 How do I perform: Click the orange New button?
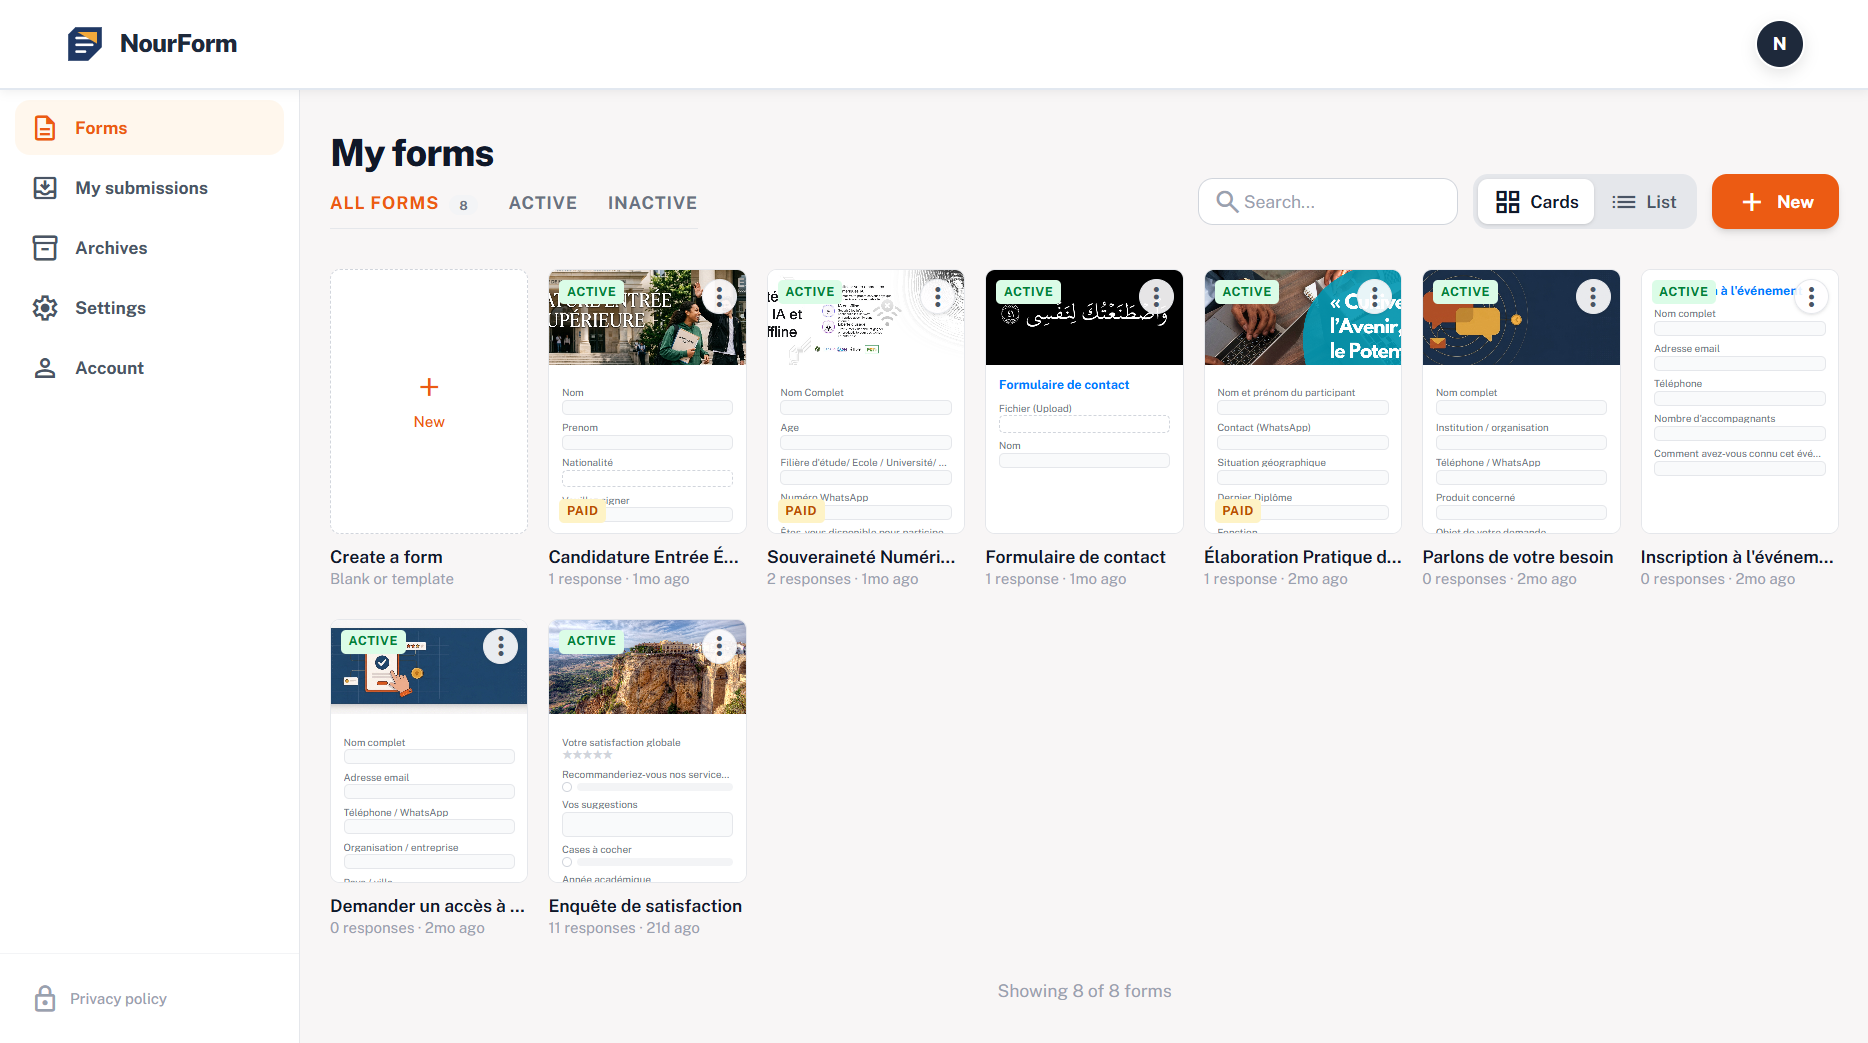[x=1775, y=202]
